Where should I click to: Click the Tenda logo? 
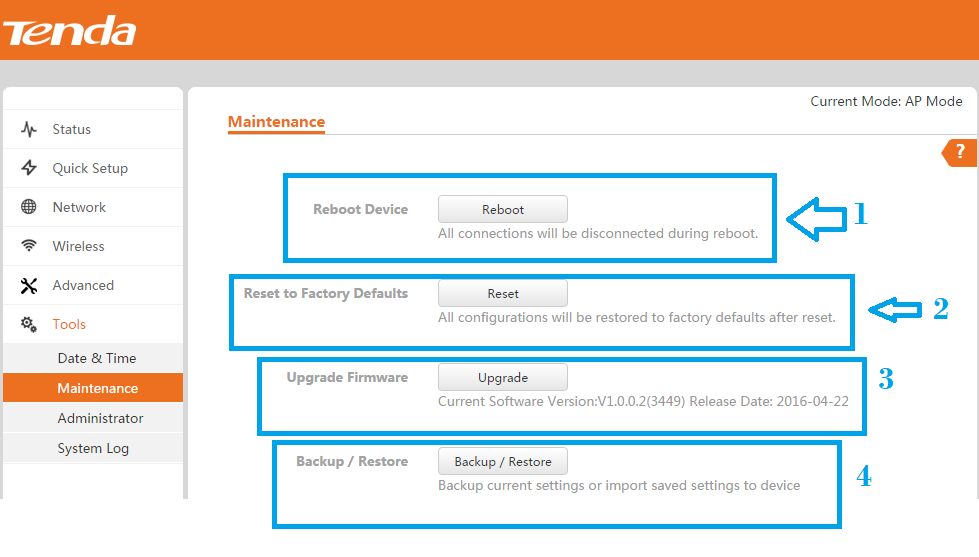point(69,32)
